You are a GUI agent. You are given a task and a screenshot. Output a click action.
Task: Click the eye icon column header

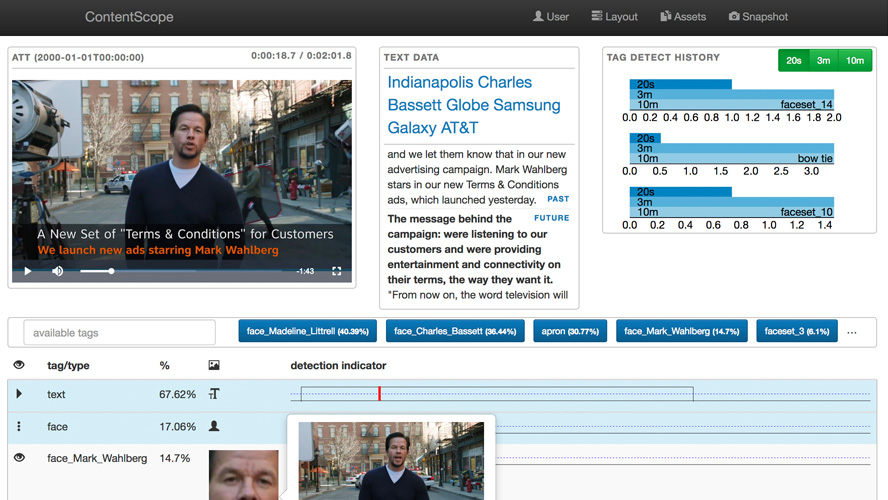19,366
